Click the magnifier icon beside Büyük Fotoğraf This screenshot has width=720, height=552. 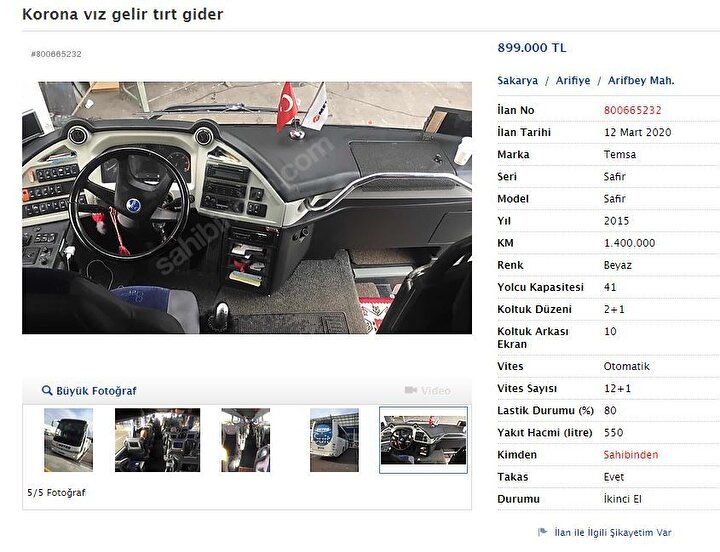46,390
